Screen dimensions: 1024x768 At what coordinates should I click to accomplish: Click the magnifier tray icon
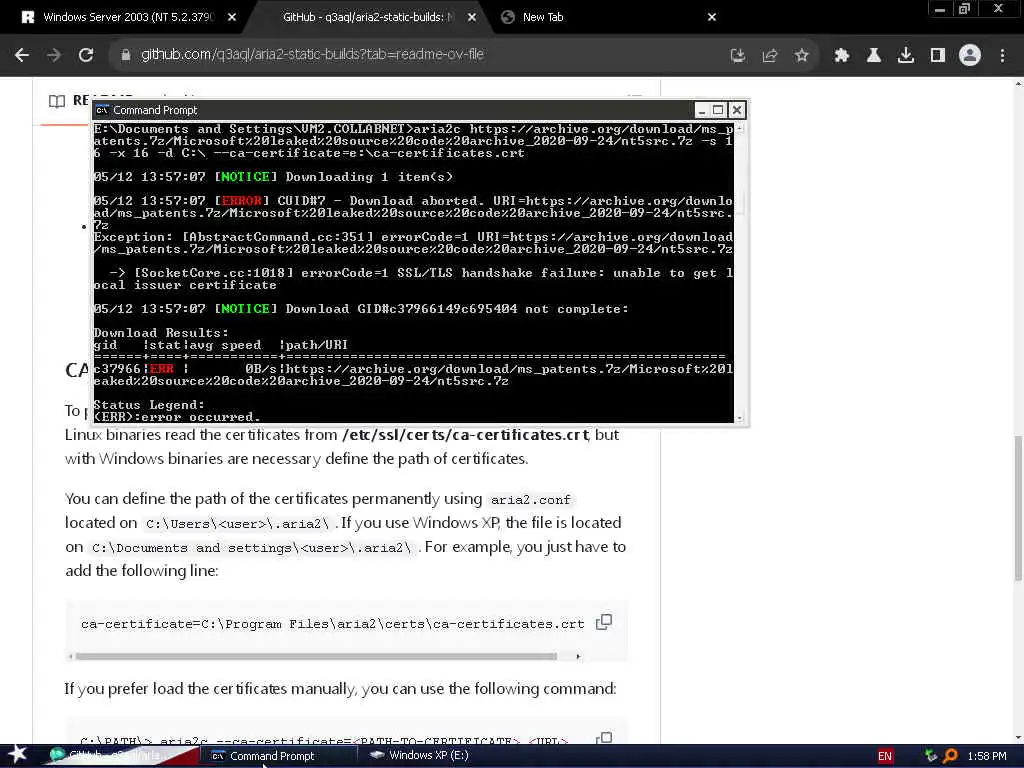click(951, 756)
